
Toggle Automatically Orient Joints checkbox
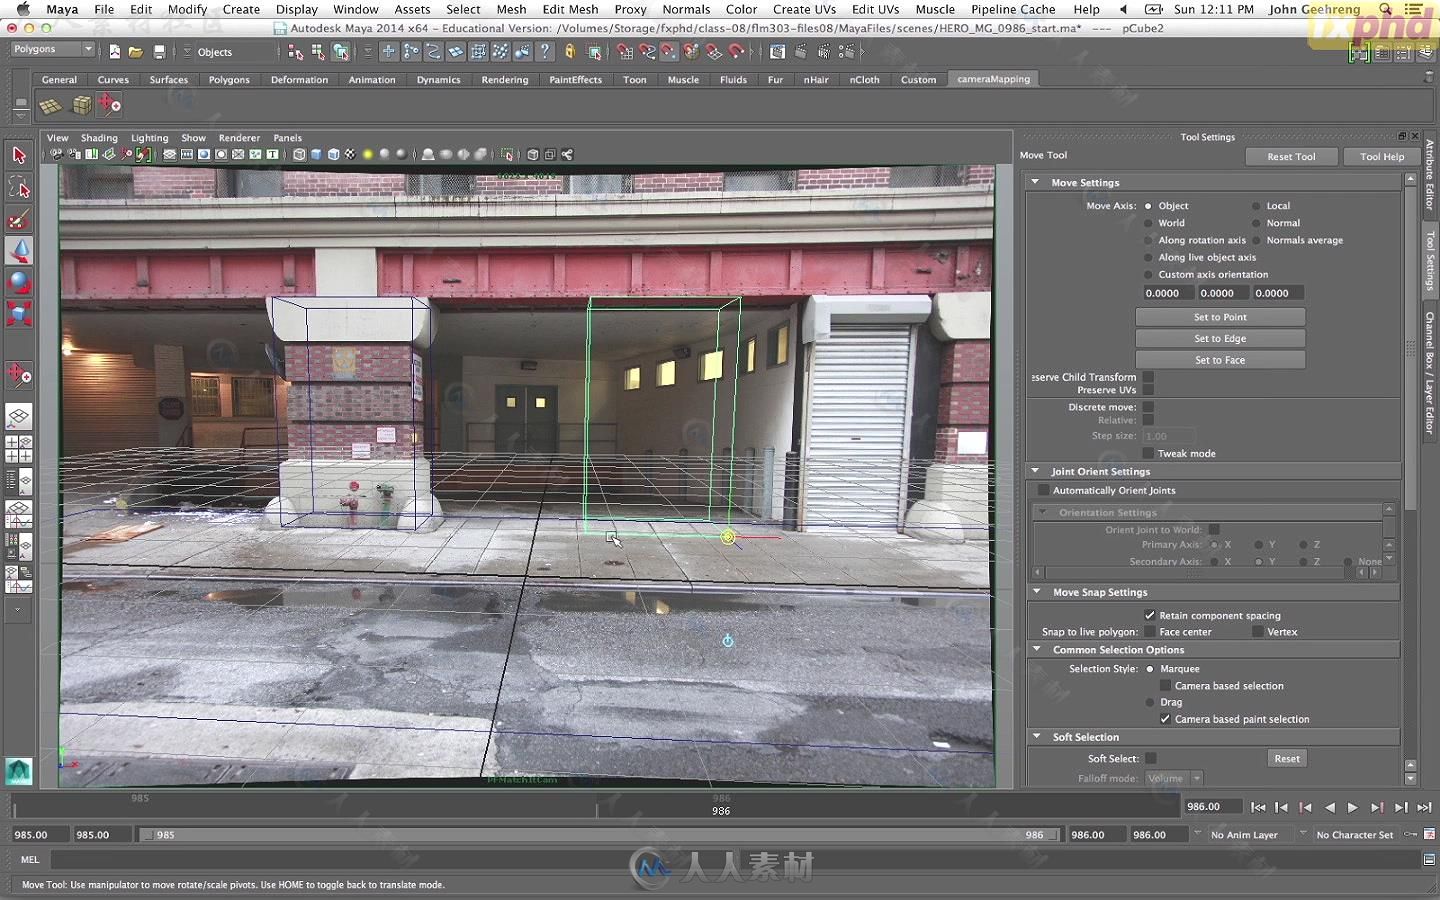point(1043,490)
